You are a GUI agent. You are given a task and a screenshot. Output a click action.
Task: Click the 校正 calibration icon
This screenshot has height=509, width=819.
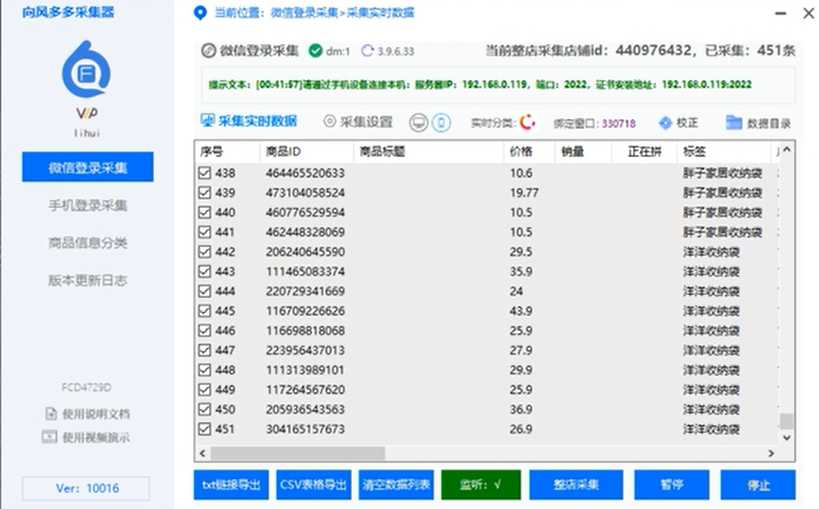(665, 123)
